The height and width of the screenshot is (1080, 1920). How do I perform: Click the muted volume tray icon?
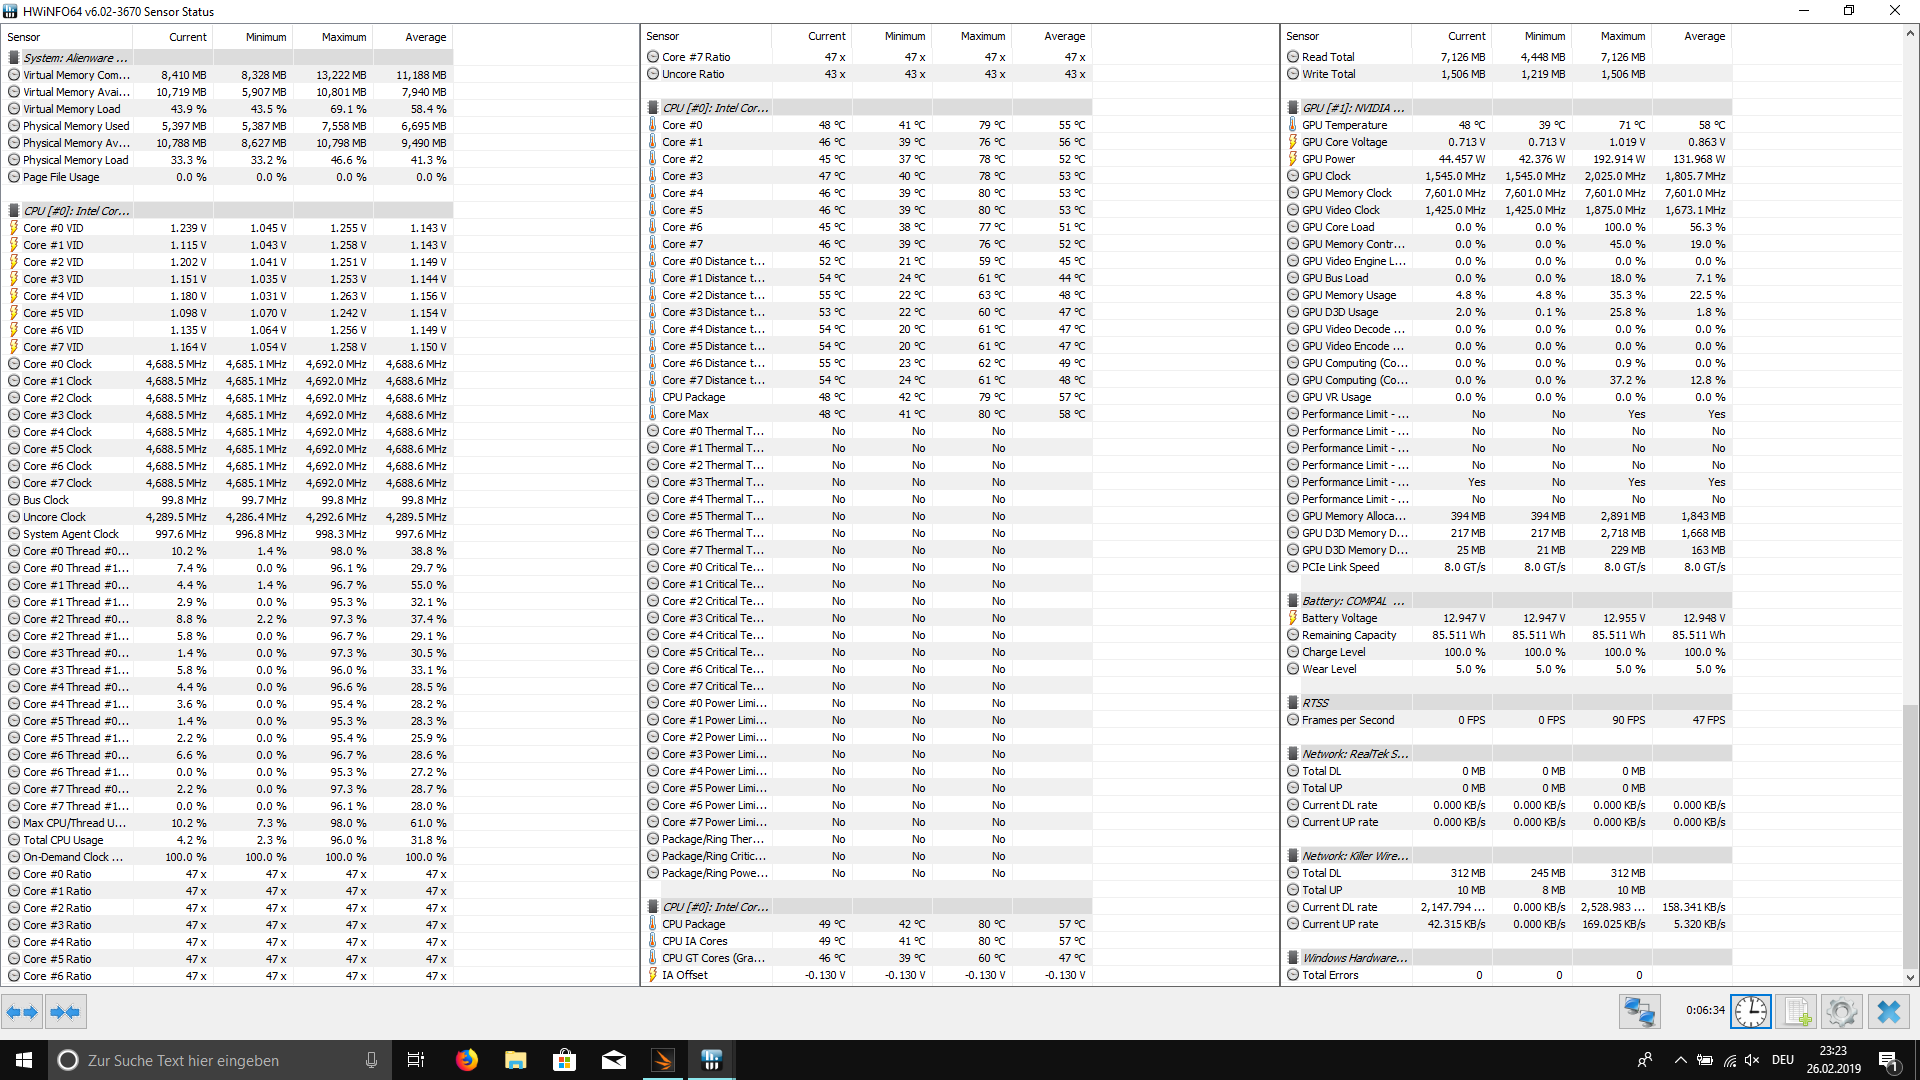pyautogui.click(x=1752, y=1060)
